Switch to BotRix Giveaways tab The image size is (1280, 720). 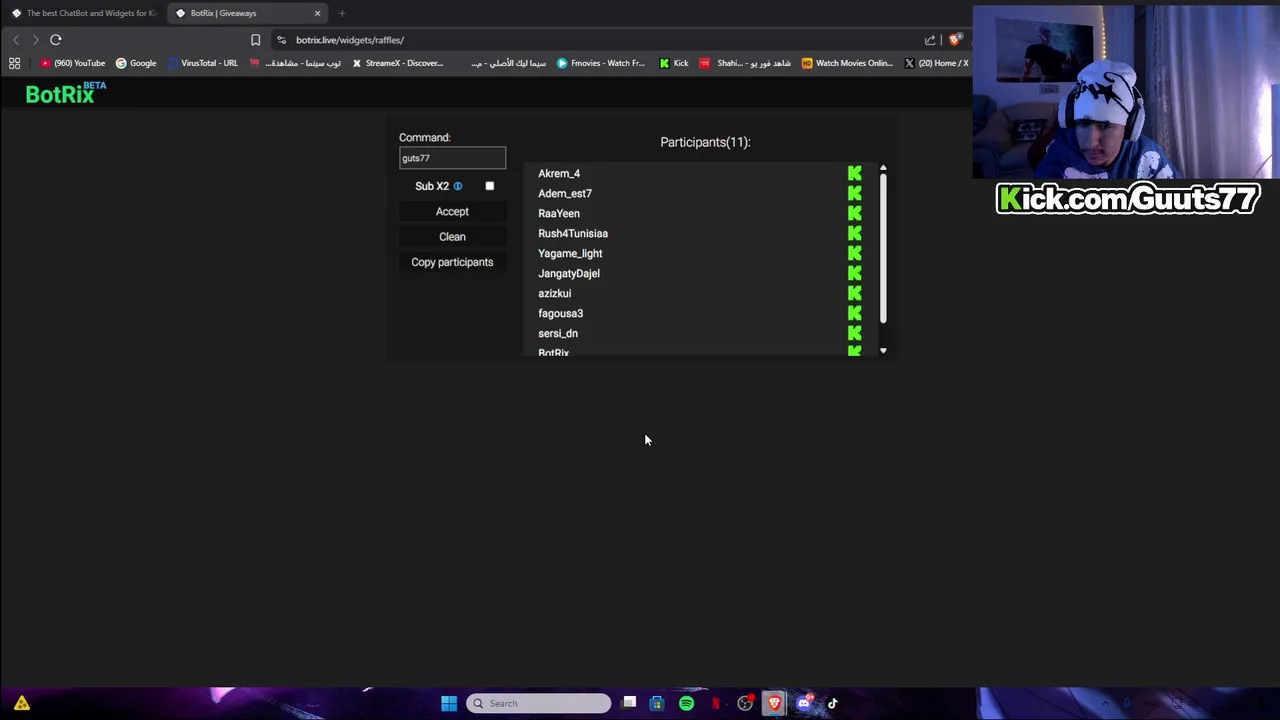pos(245,13)
